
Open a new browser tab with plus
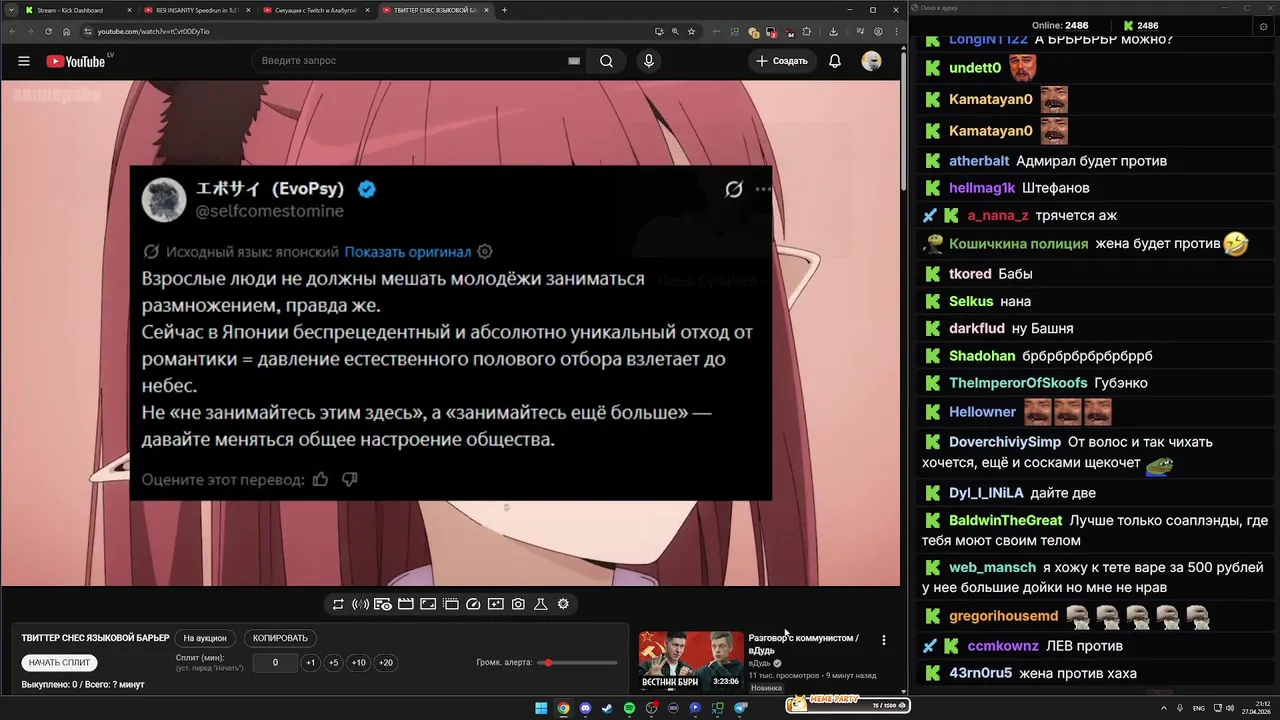tap(504, 10)
